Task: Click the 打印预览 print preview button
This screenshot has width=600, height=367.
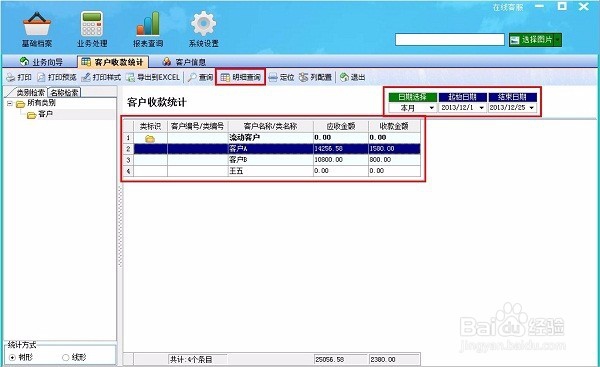Action: click(x=57, y=77)
